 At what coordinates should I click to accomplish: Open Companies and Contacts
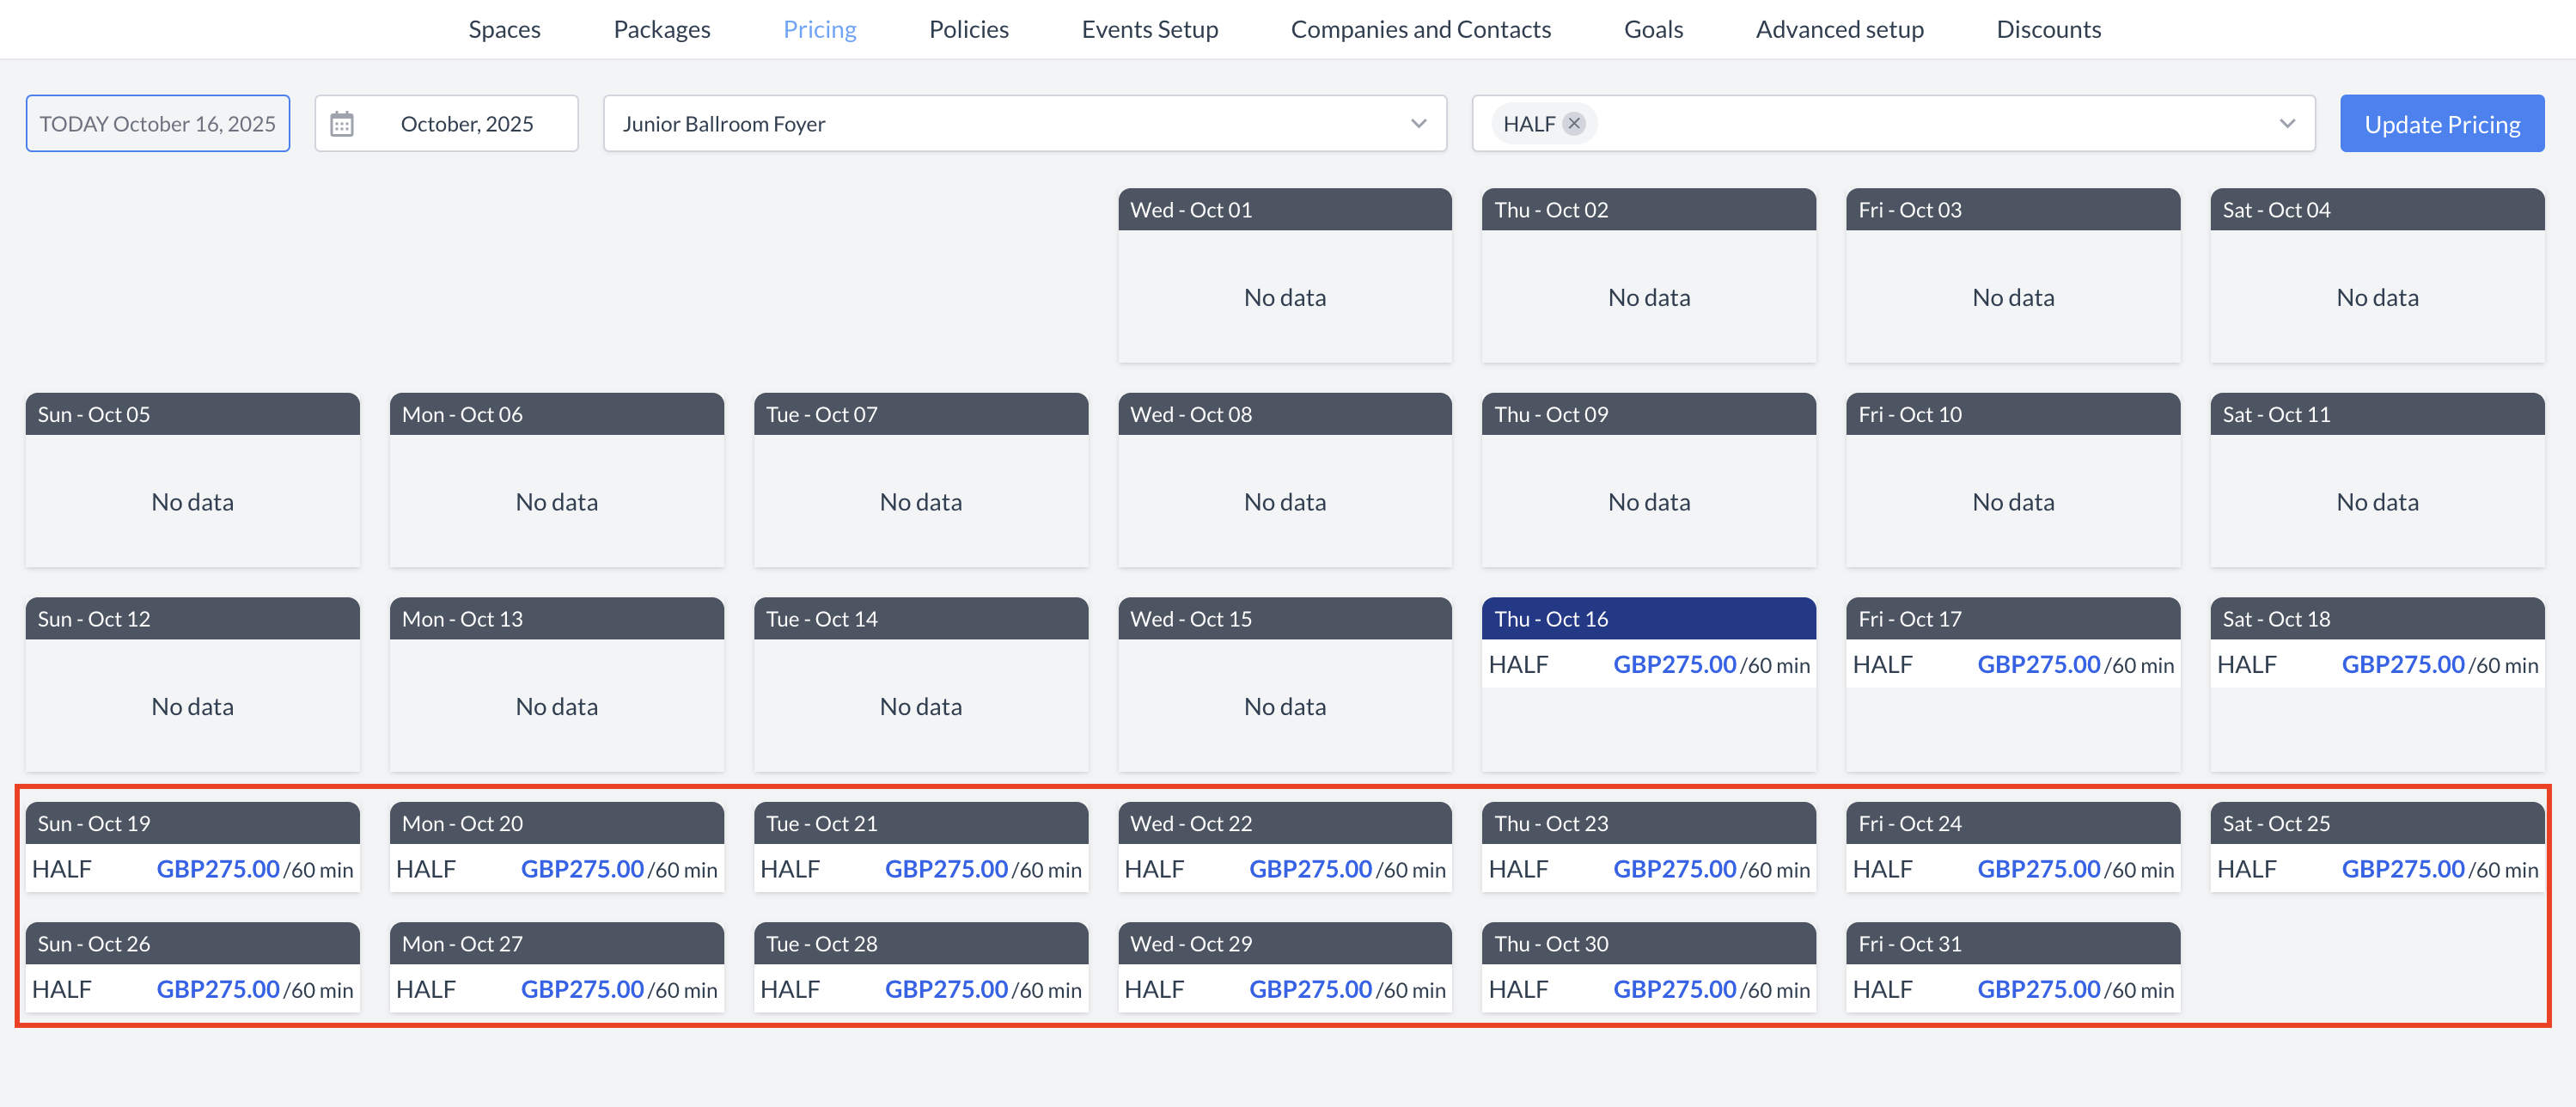[x=1421, y=29]
